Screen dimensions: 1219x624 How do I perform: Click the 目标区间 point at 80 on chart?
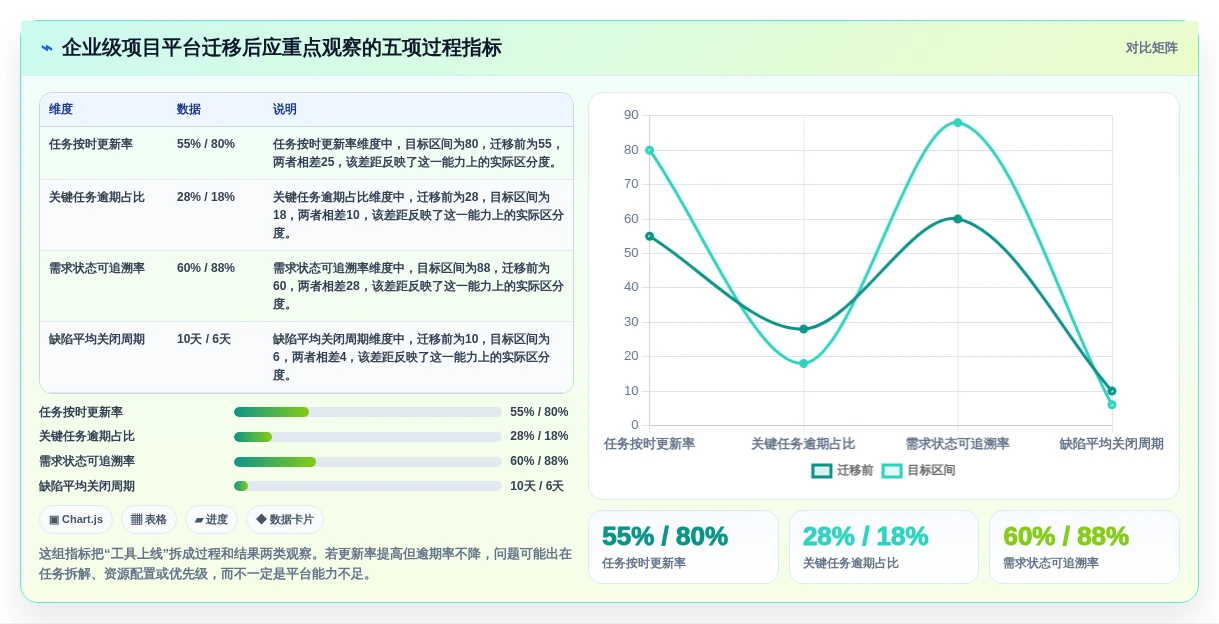650,150
